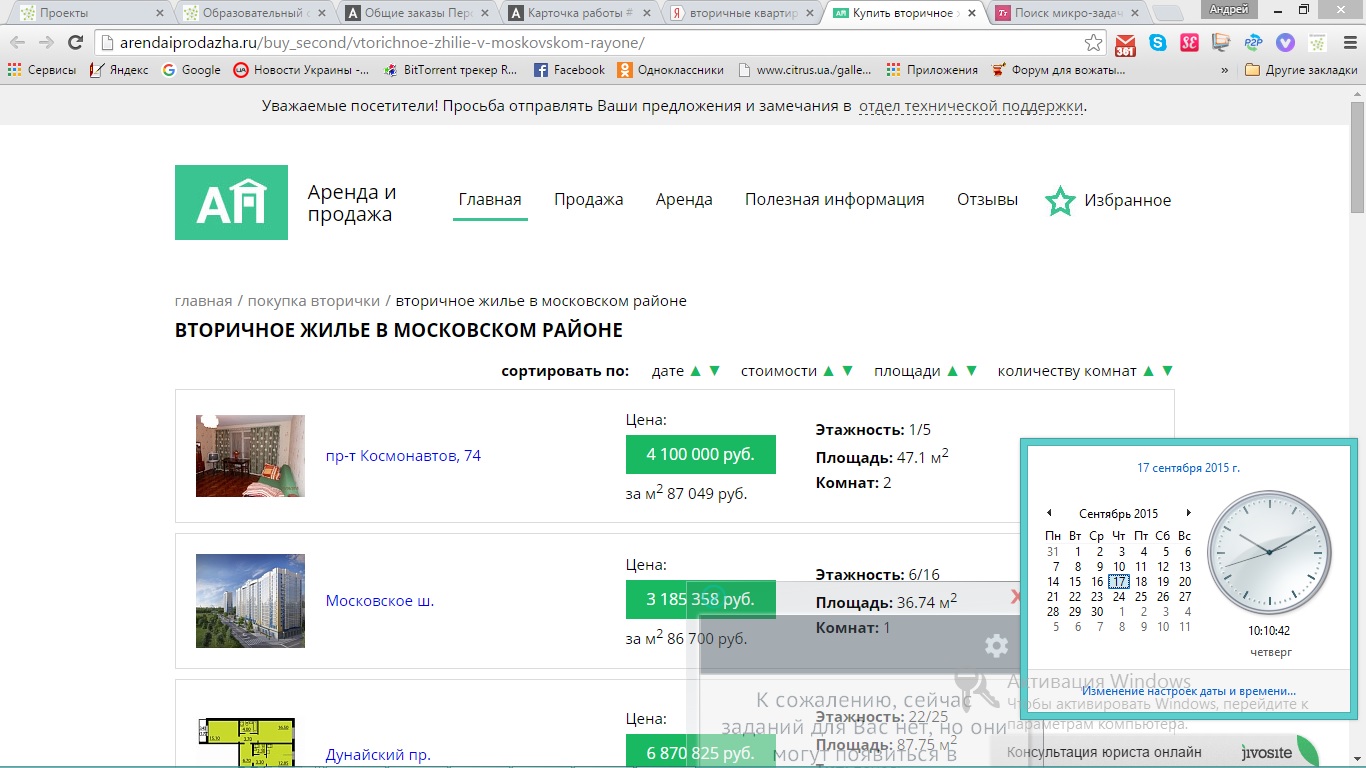
Task: Open the Skype extension icon
Action: point(1158,43)
